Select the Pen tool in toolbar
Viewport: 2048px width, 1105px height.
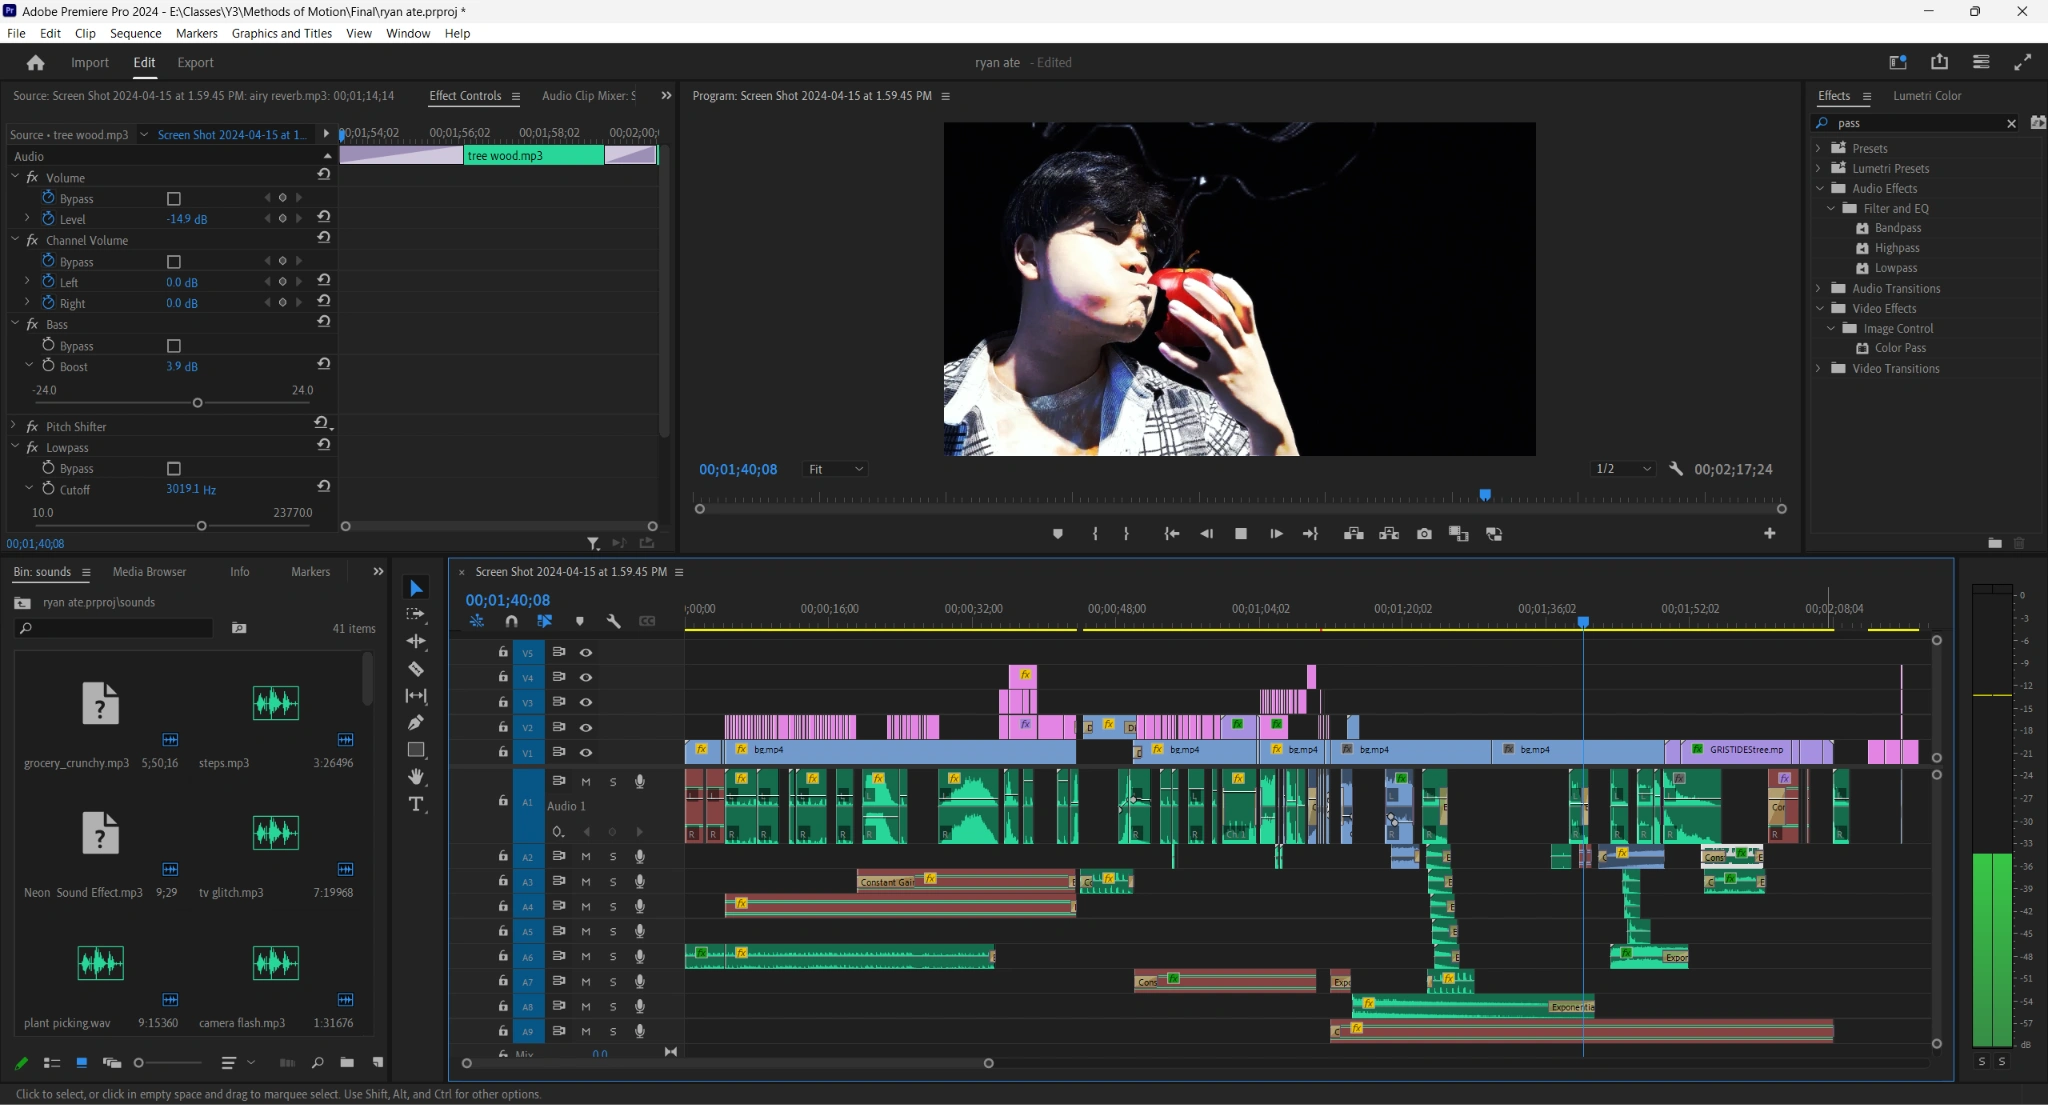[x=416, y=722]
